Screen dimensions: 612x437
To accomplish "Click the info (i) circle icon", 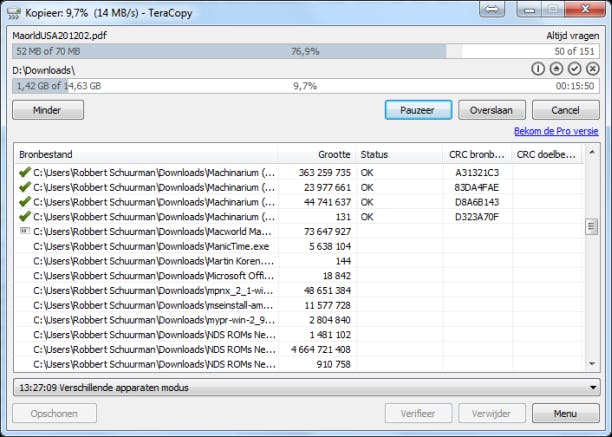I will click(538, 69).
